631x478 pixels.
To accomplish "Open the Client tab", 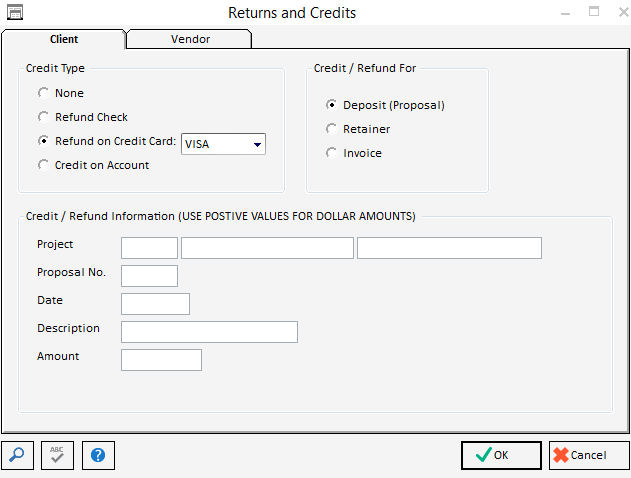I will click(64, 39).
